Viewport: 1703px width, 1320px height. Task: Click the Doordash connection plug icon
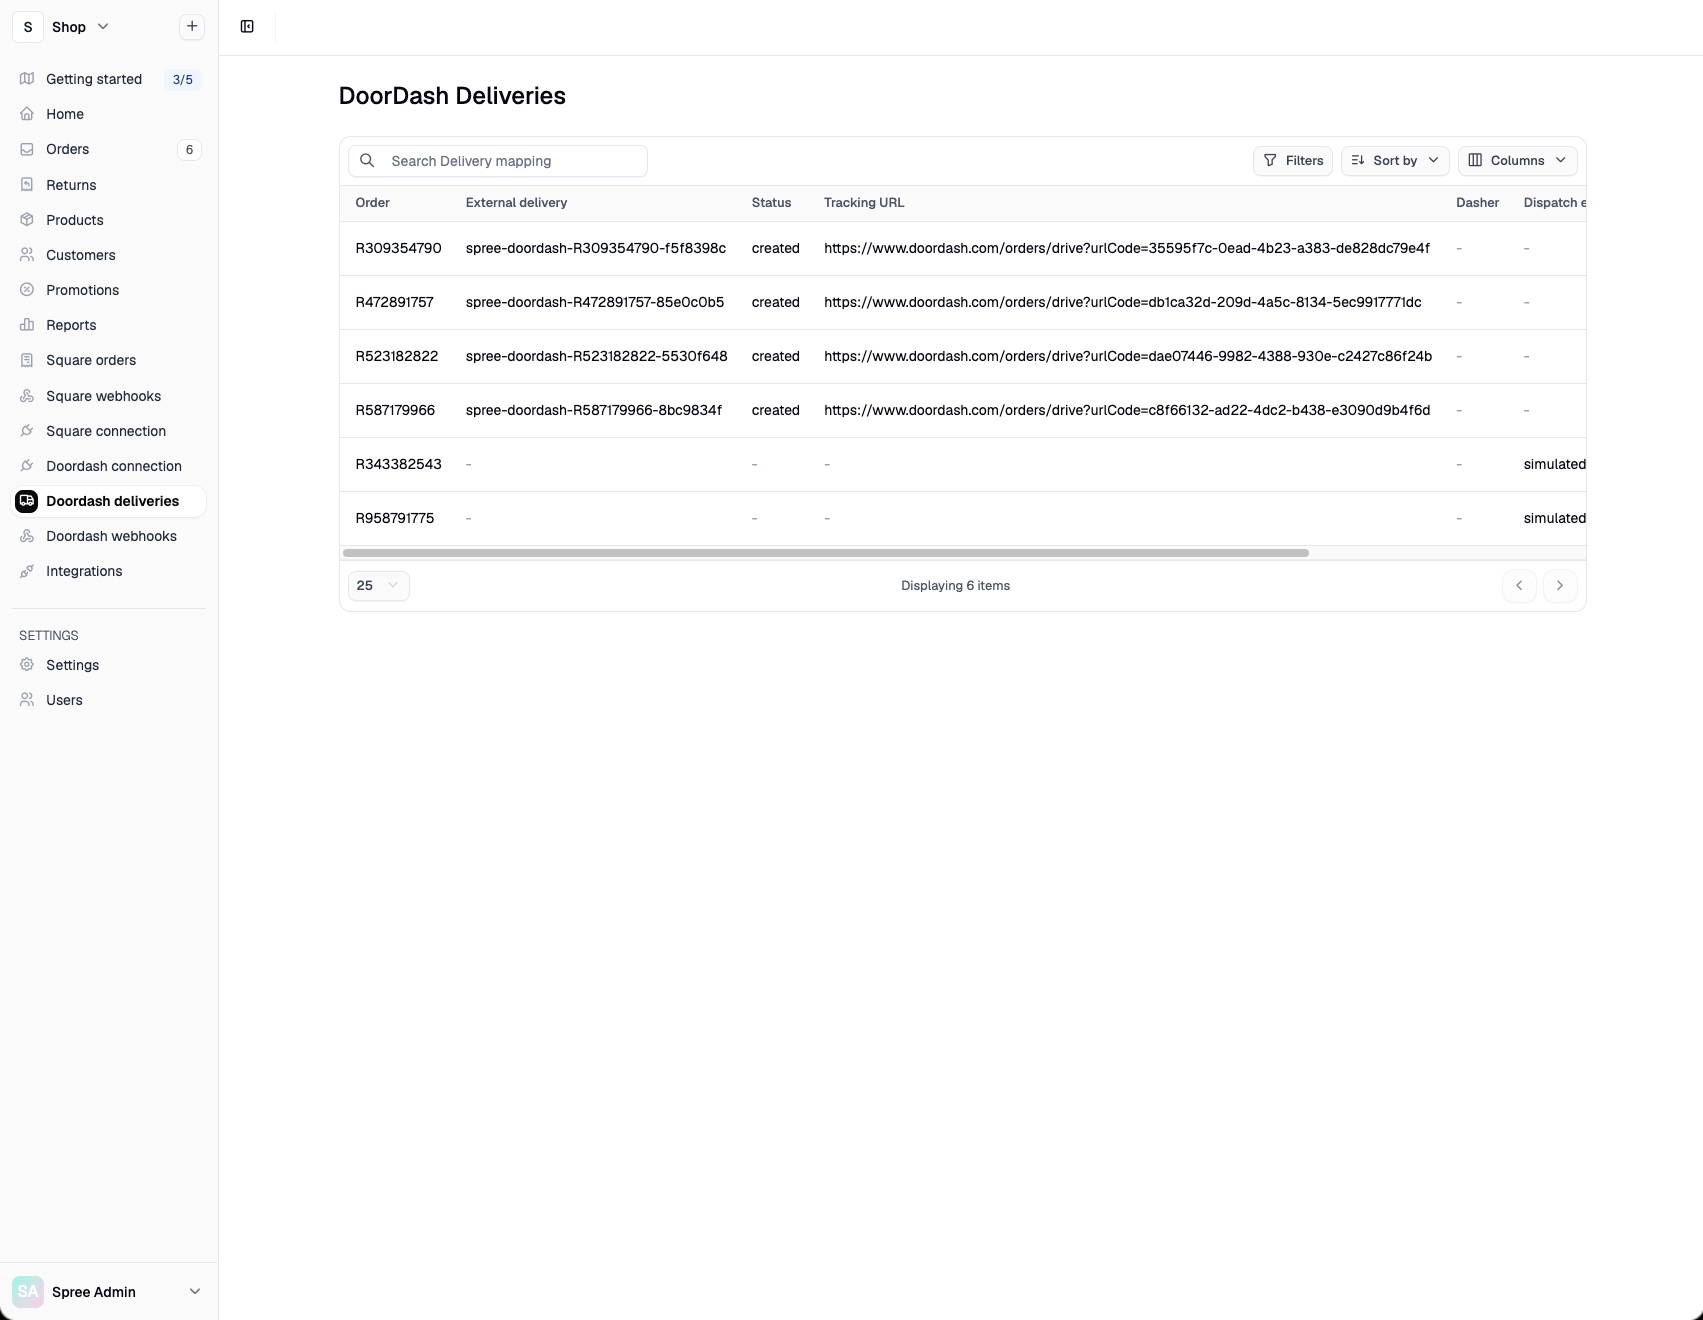pos(27,466)
